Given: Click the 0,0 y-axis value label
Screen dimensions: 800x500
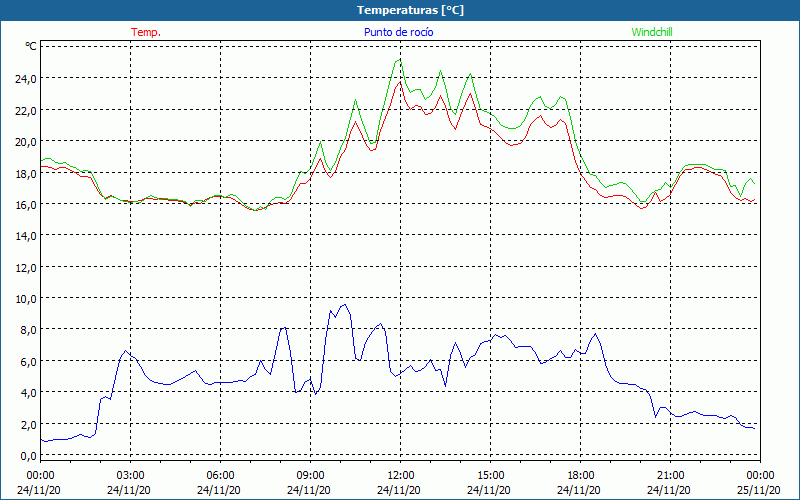Looking at the screenshot, I should tap(28, 455).
